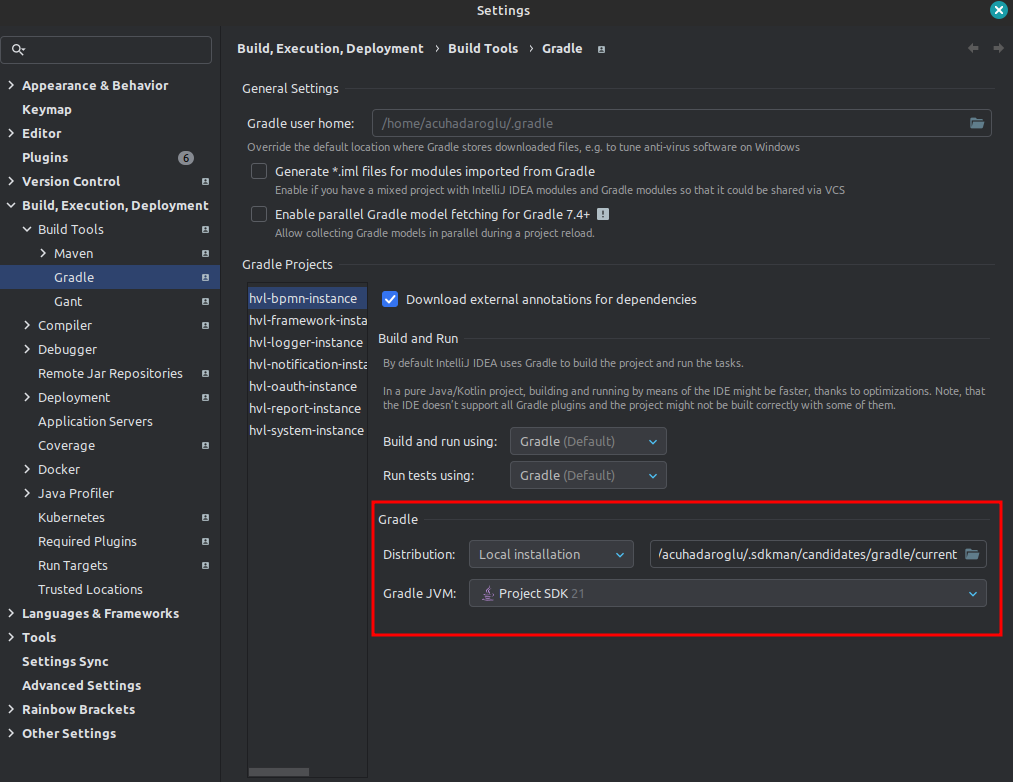The height and width of the screenshot is (782, 1013).
Task: Click project-level icon next to Gradle breadcrumb
Action: (601, 49)
